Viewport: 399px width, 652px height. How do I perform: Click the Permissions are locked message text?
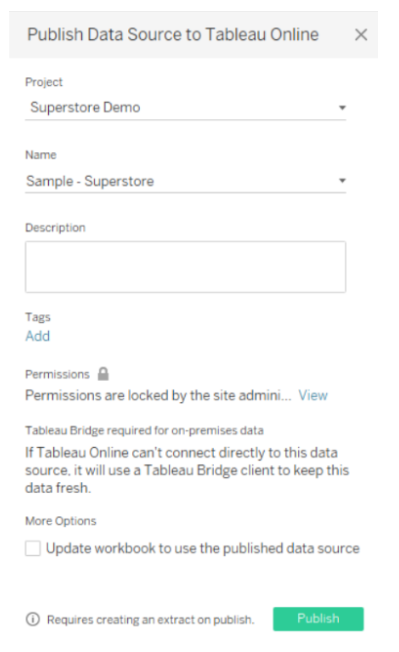click(158, 395)
